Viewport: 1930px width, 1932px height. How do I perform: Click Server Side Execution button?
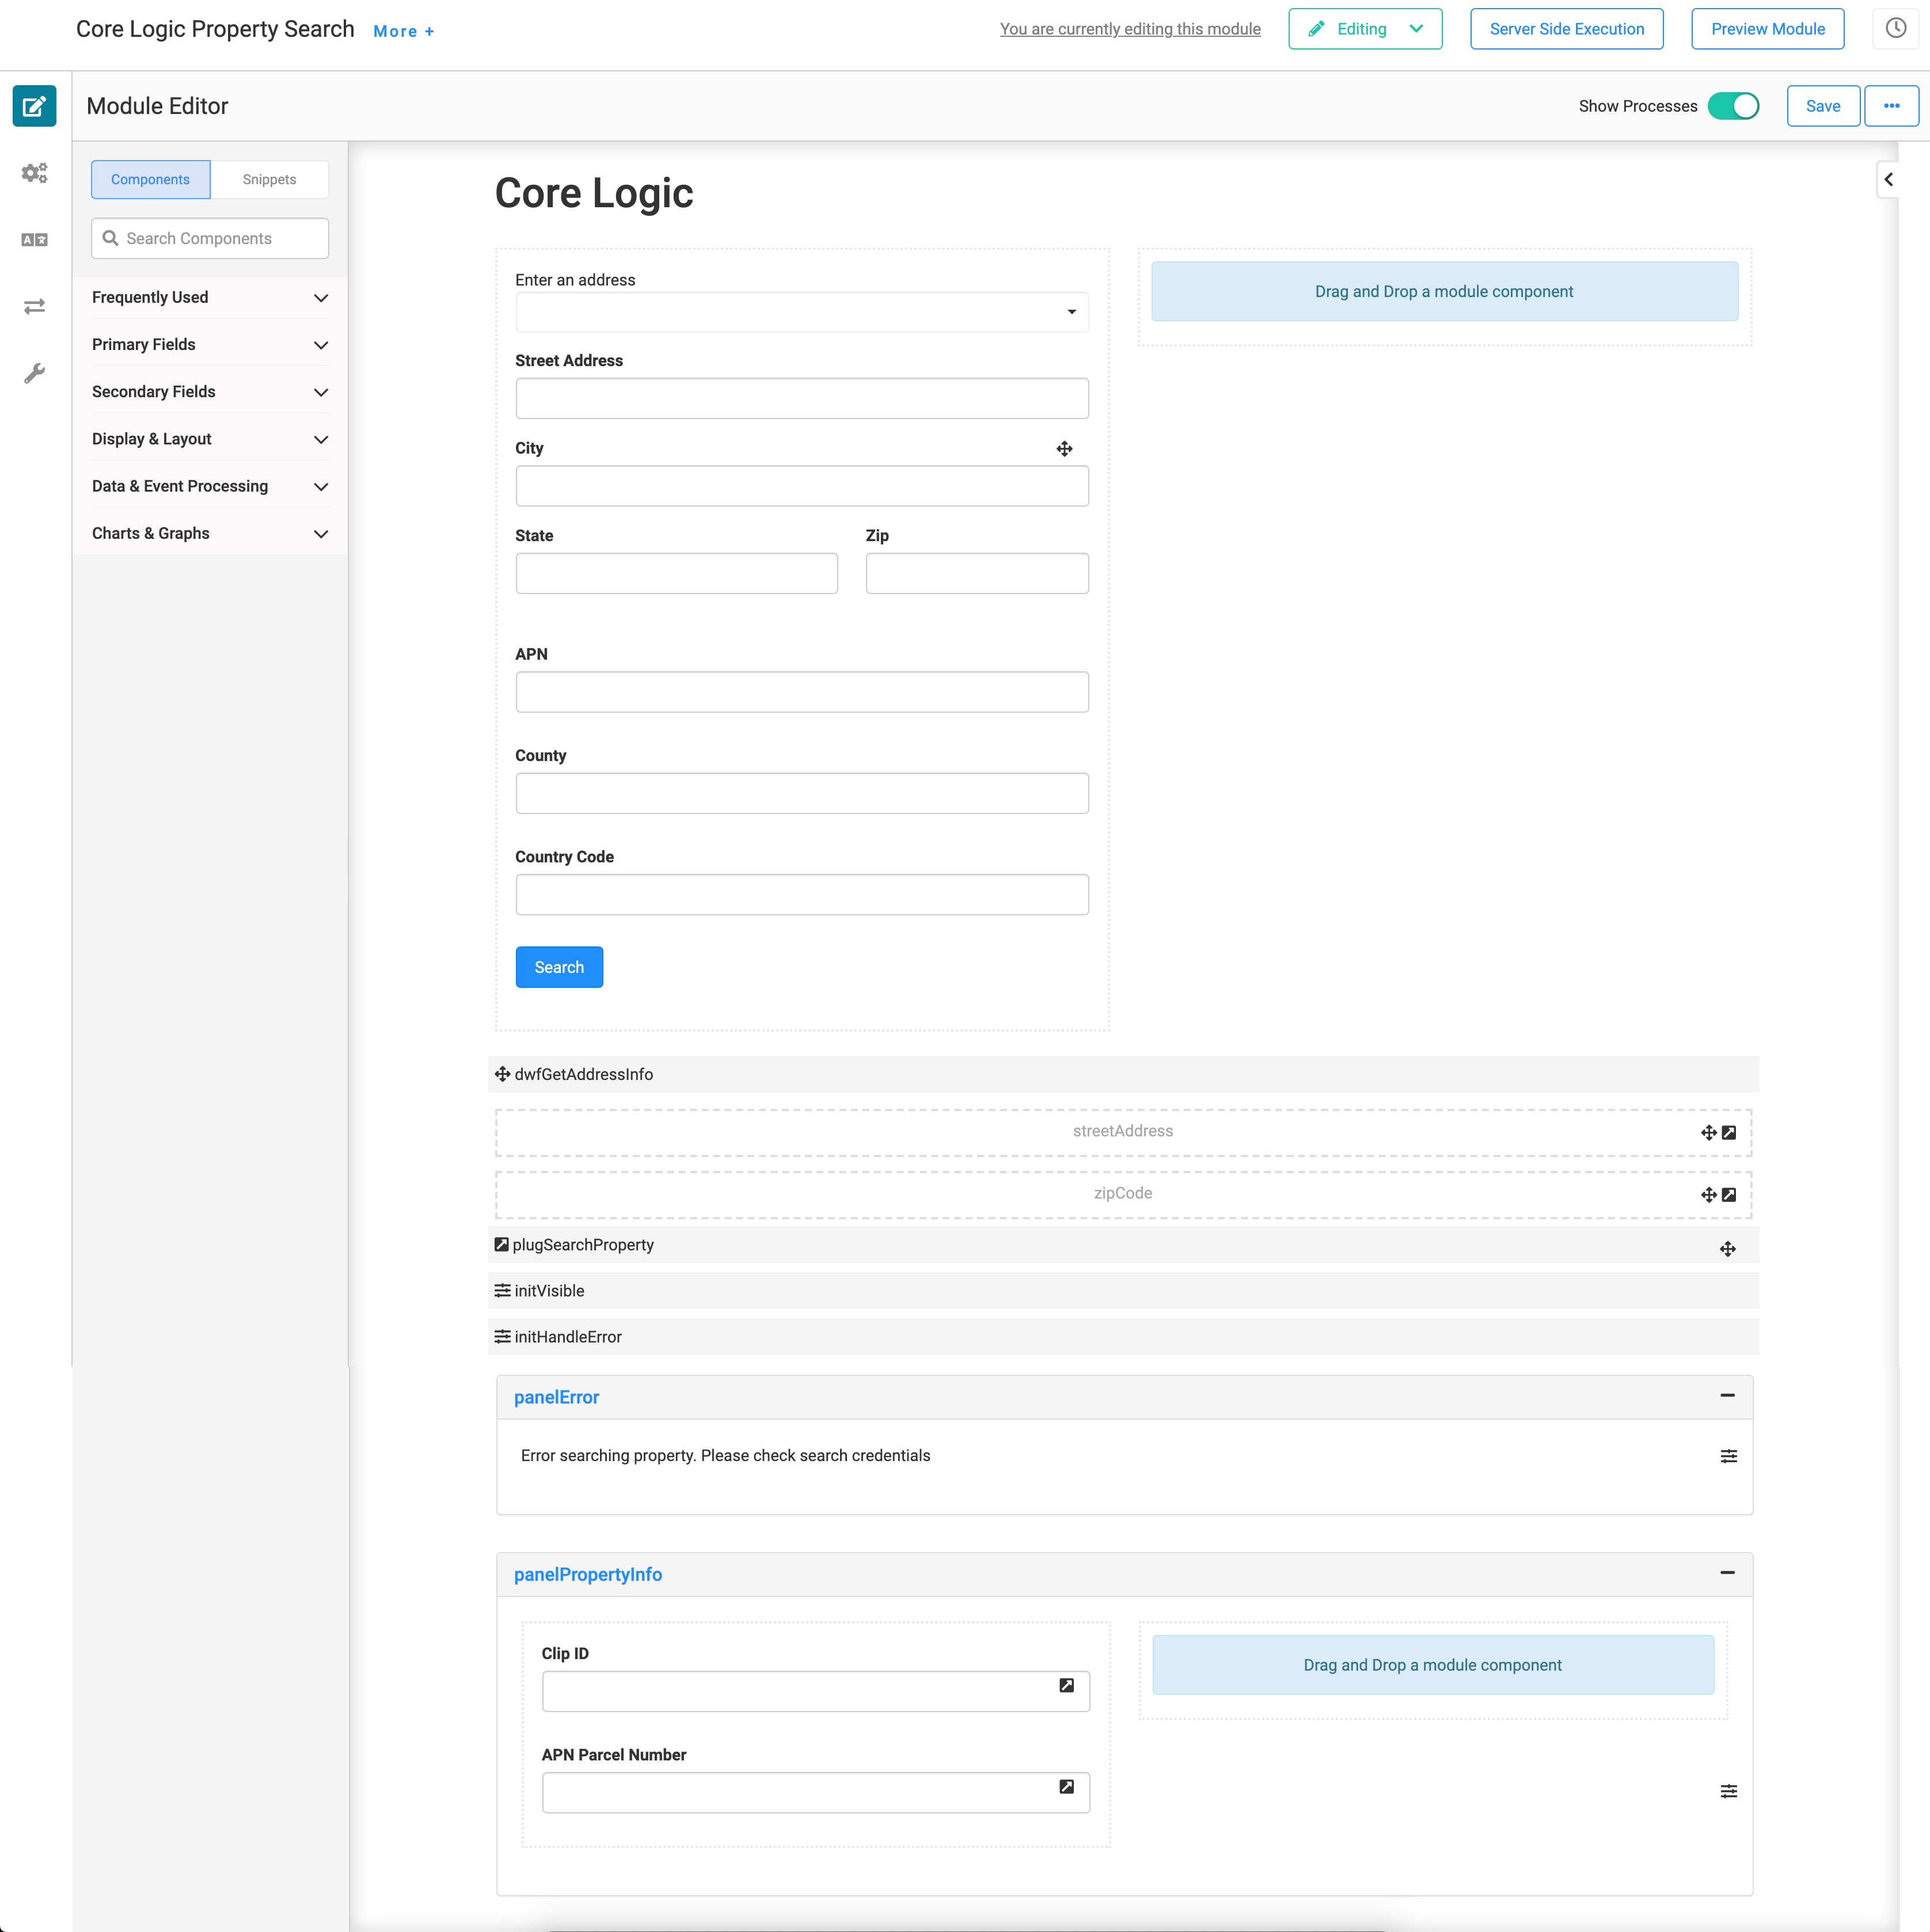(x=1566, y=29)
